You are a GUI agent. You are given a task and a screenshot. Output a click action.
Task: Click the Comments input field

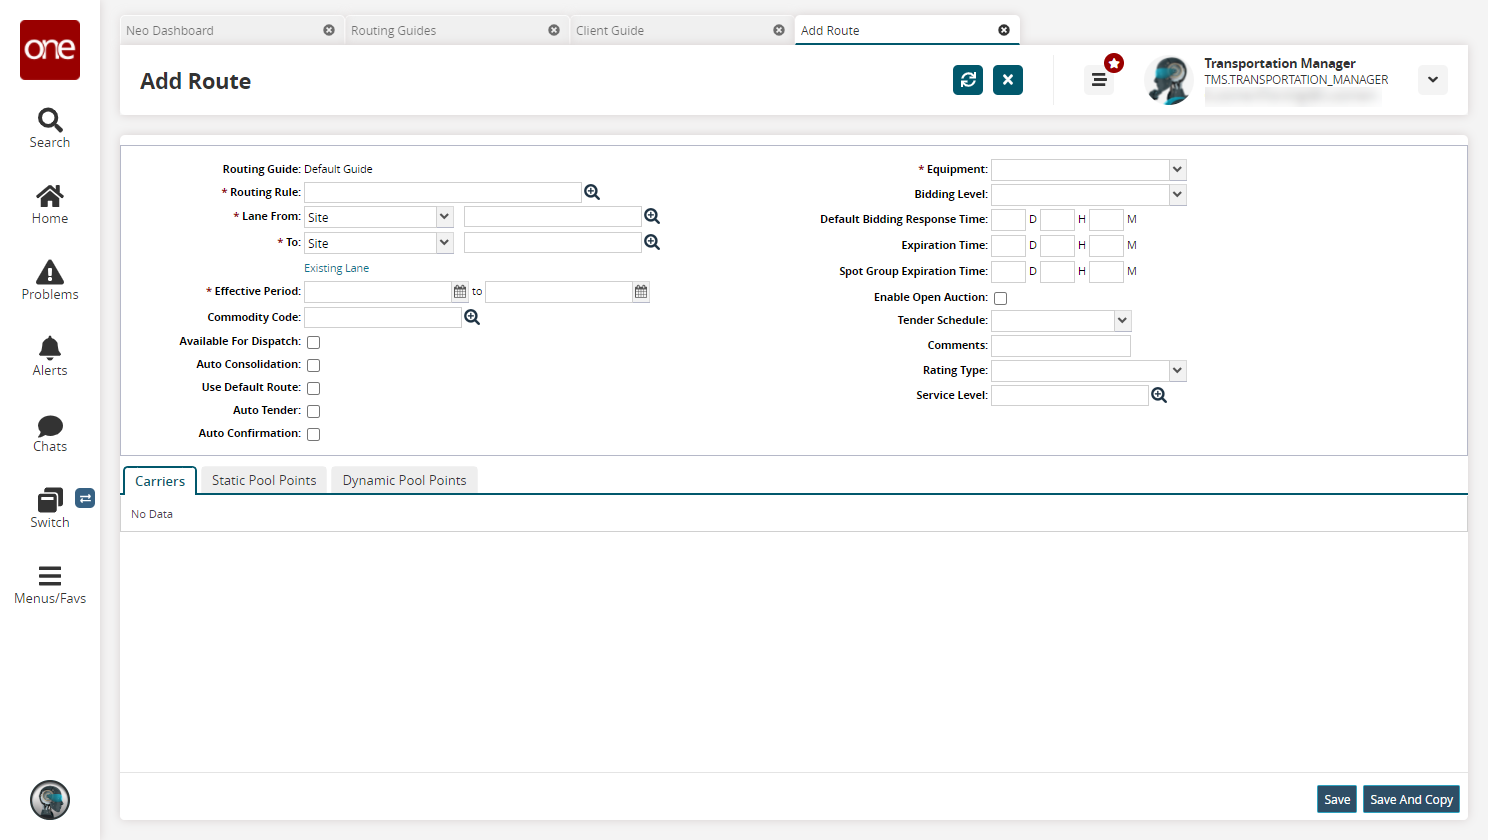pos(1060,346)
